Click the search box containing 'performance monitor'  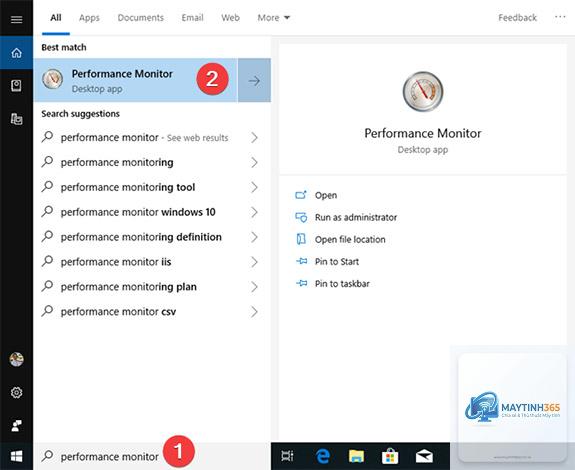[152, 456]
